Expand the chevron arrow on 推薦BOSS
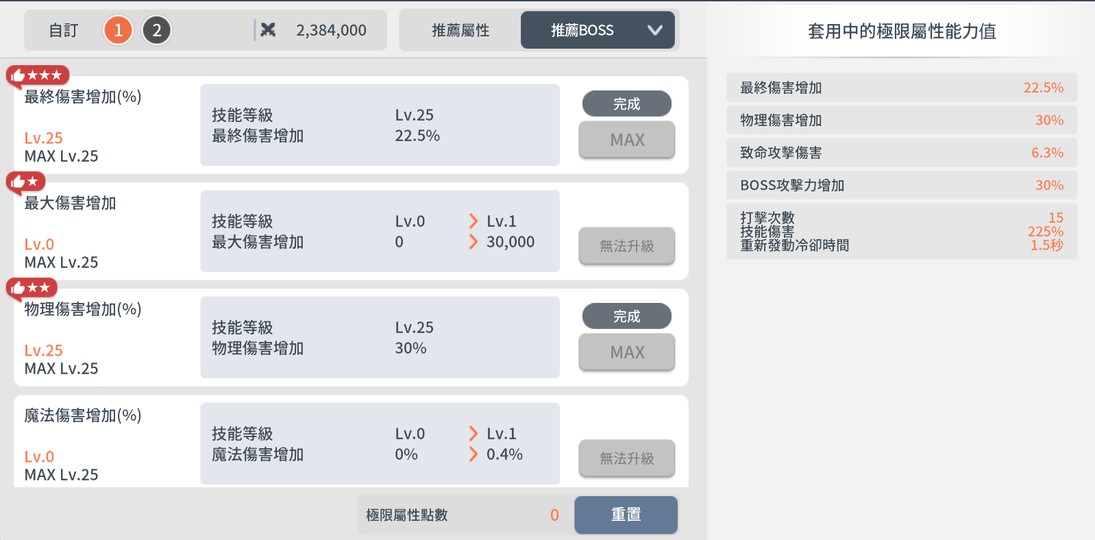Screen dimensions: 1095x540 (655, 30)
